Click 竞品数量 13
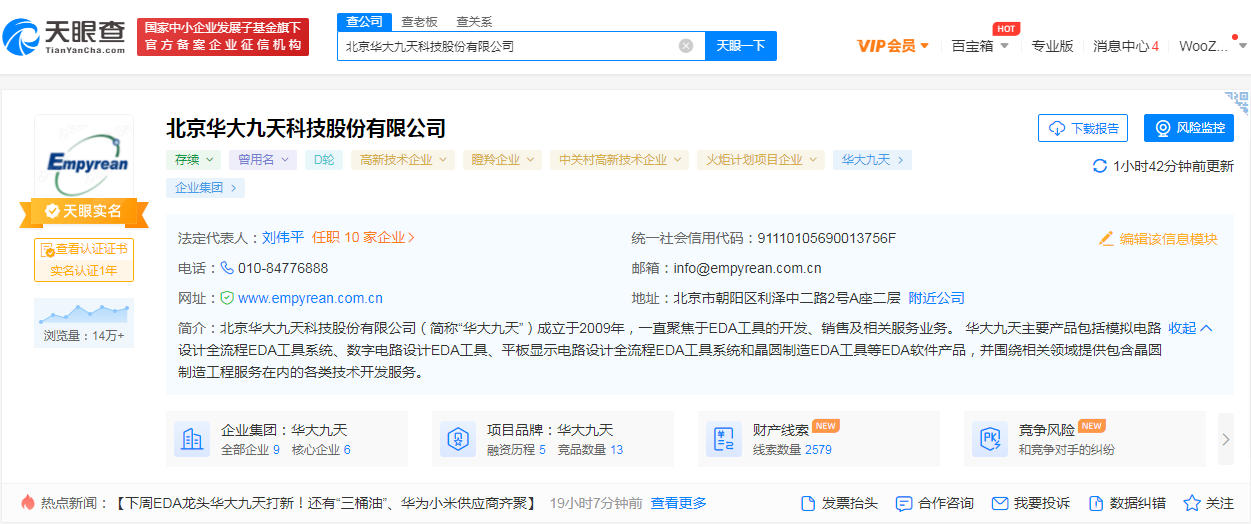Screen dimensions: 1251x524 [590, 450]
